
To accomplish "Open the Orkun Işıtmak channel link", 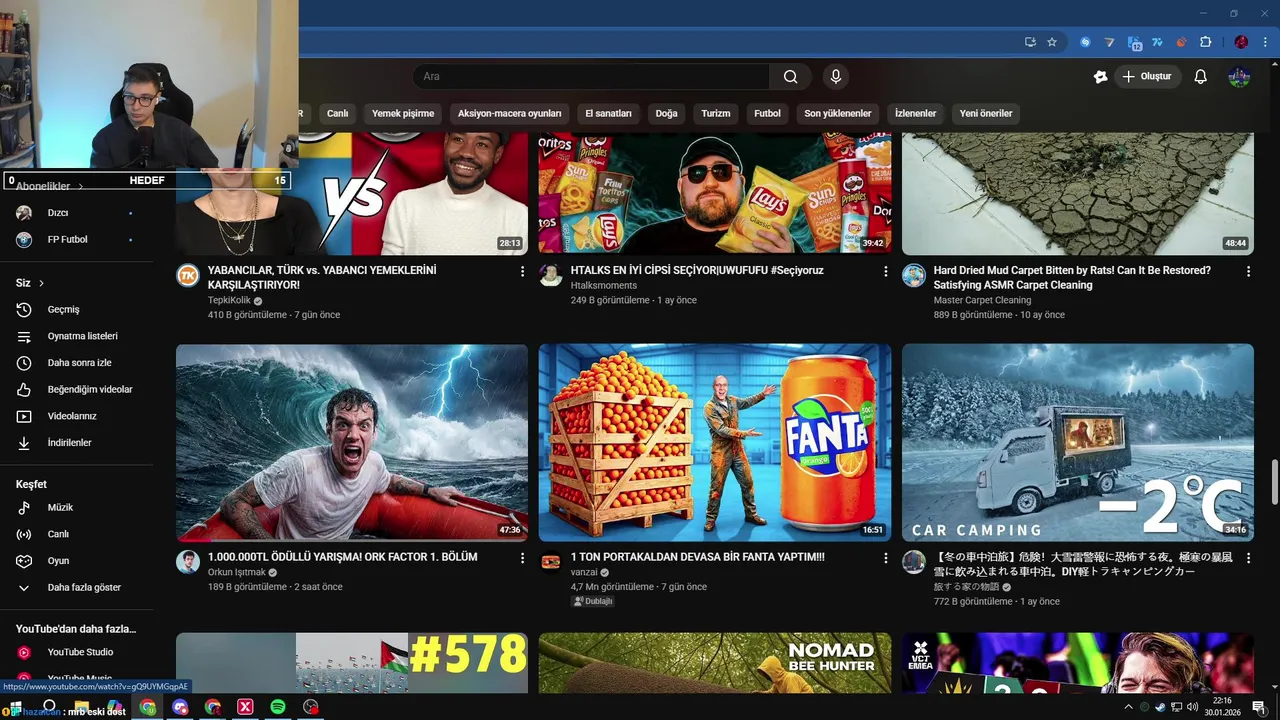I will tap(237, 572).
